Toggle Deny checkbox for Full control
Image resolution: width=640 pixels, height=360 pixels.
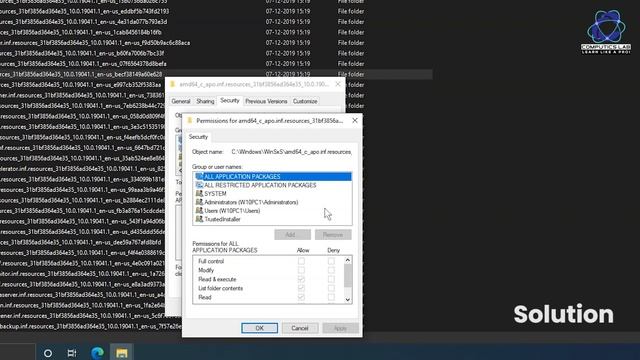pos(331,261)
